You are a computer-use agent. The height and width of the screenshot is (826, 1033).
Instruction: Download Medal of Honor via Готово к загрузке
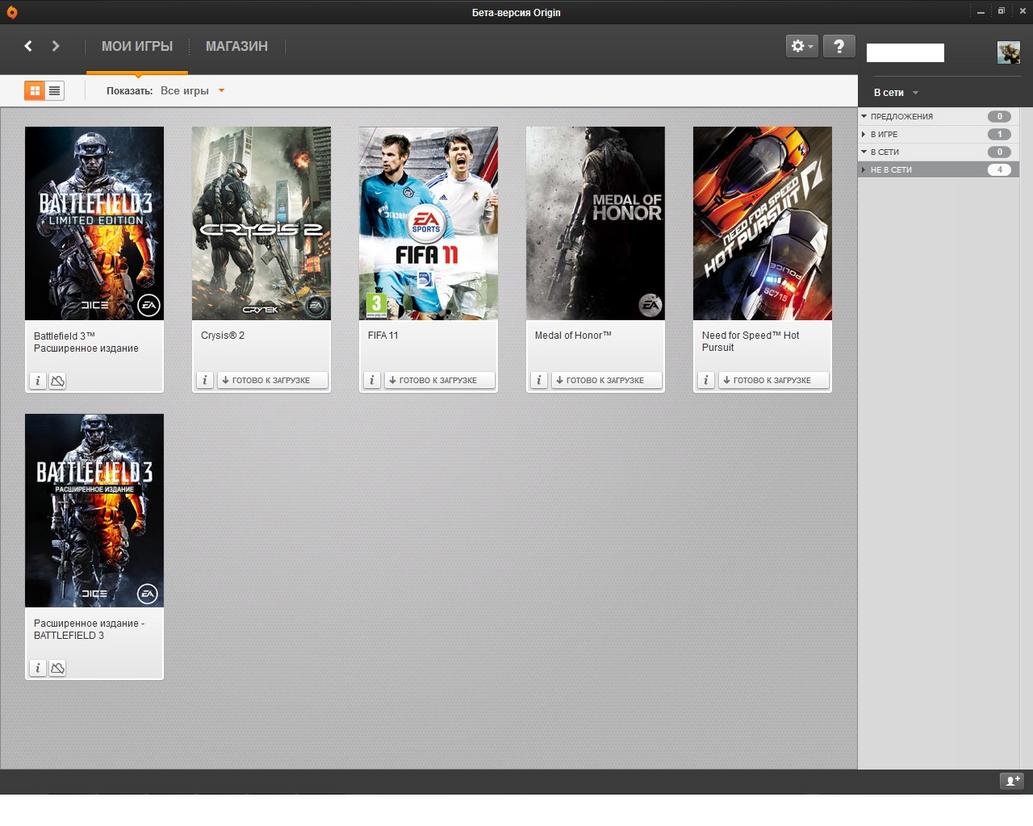click(606, 380)
